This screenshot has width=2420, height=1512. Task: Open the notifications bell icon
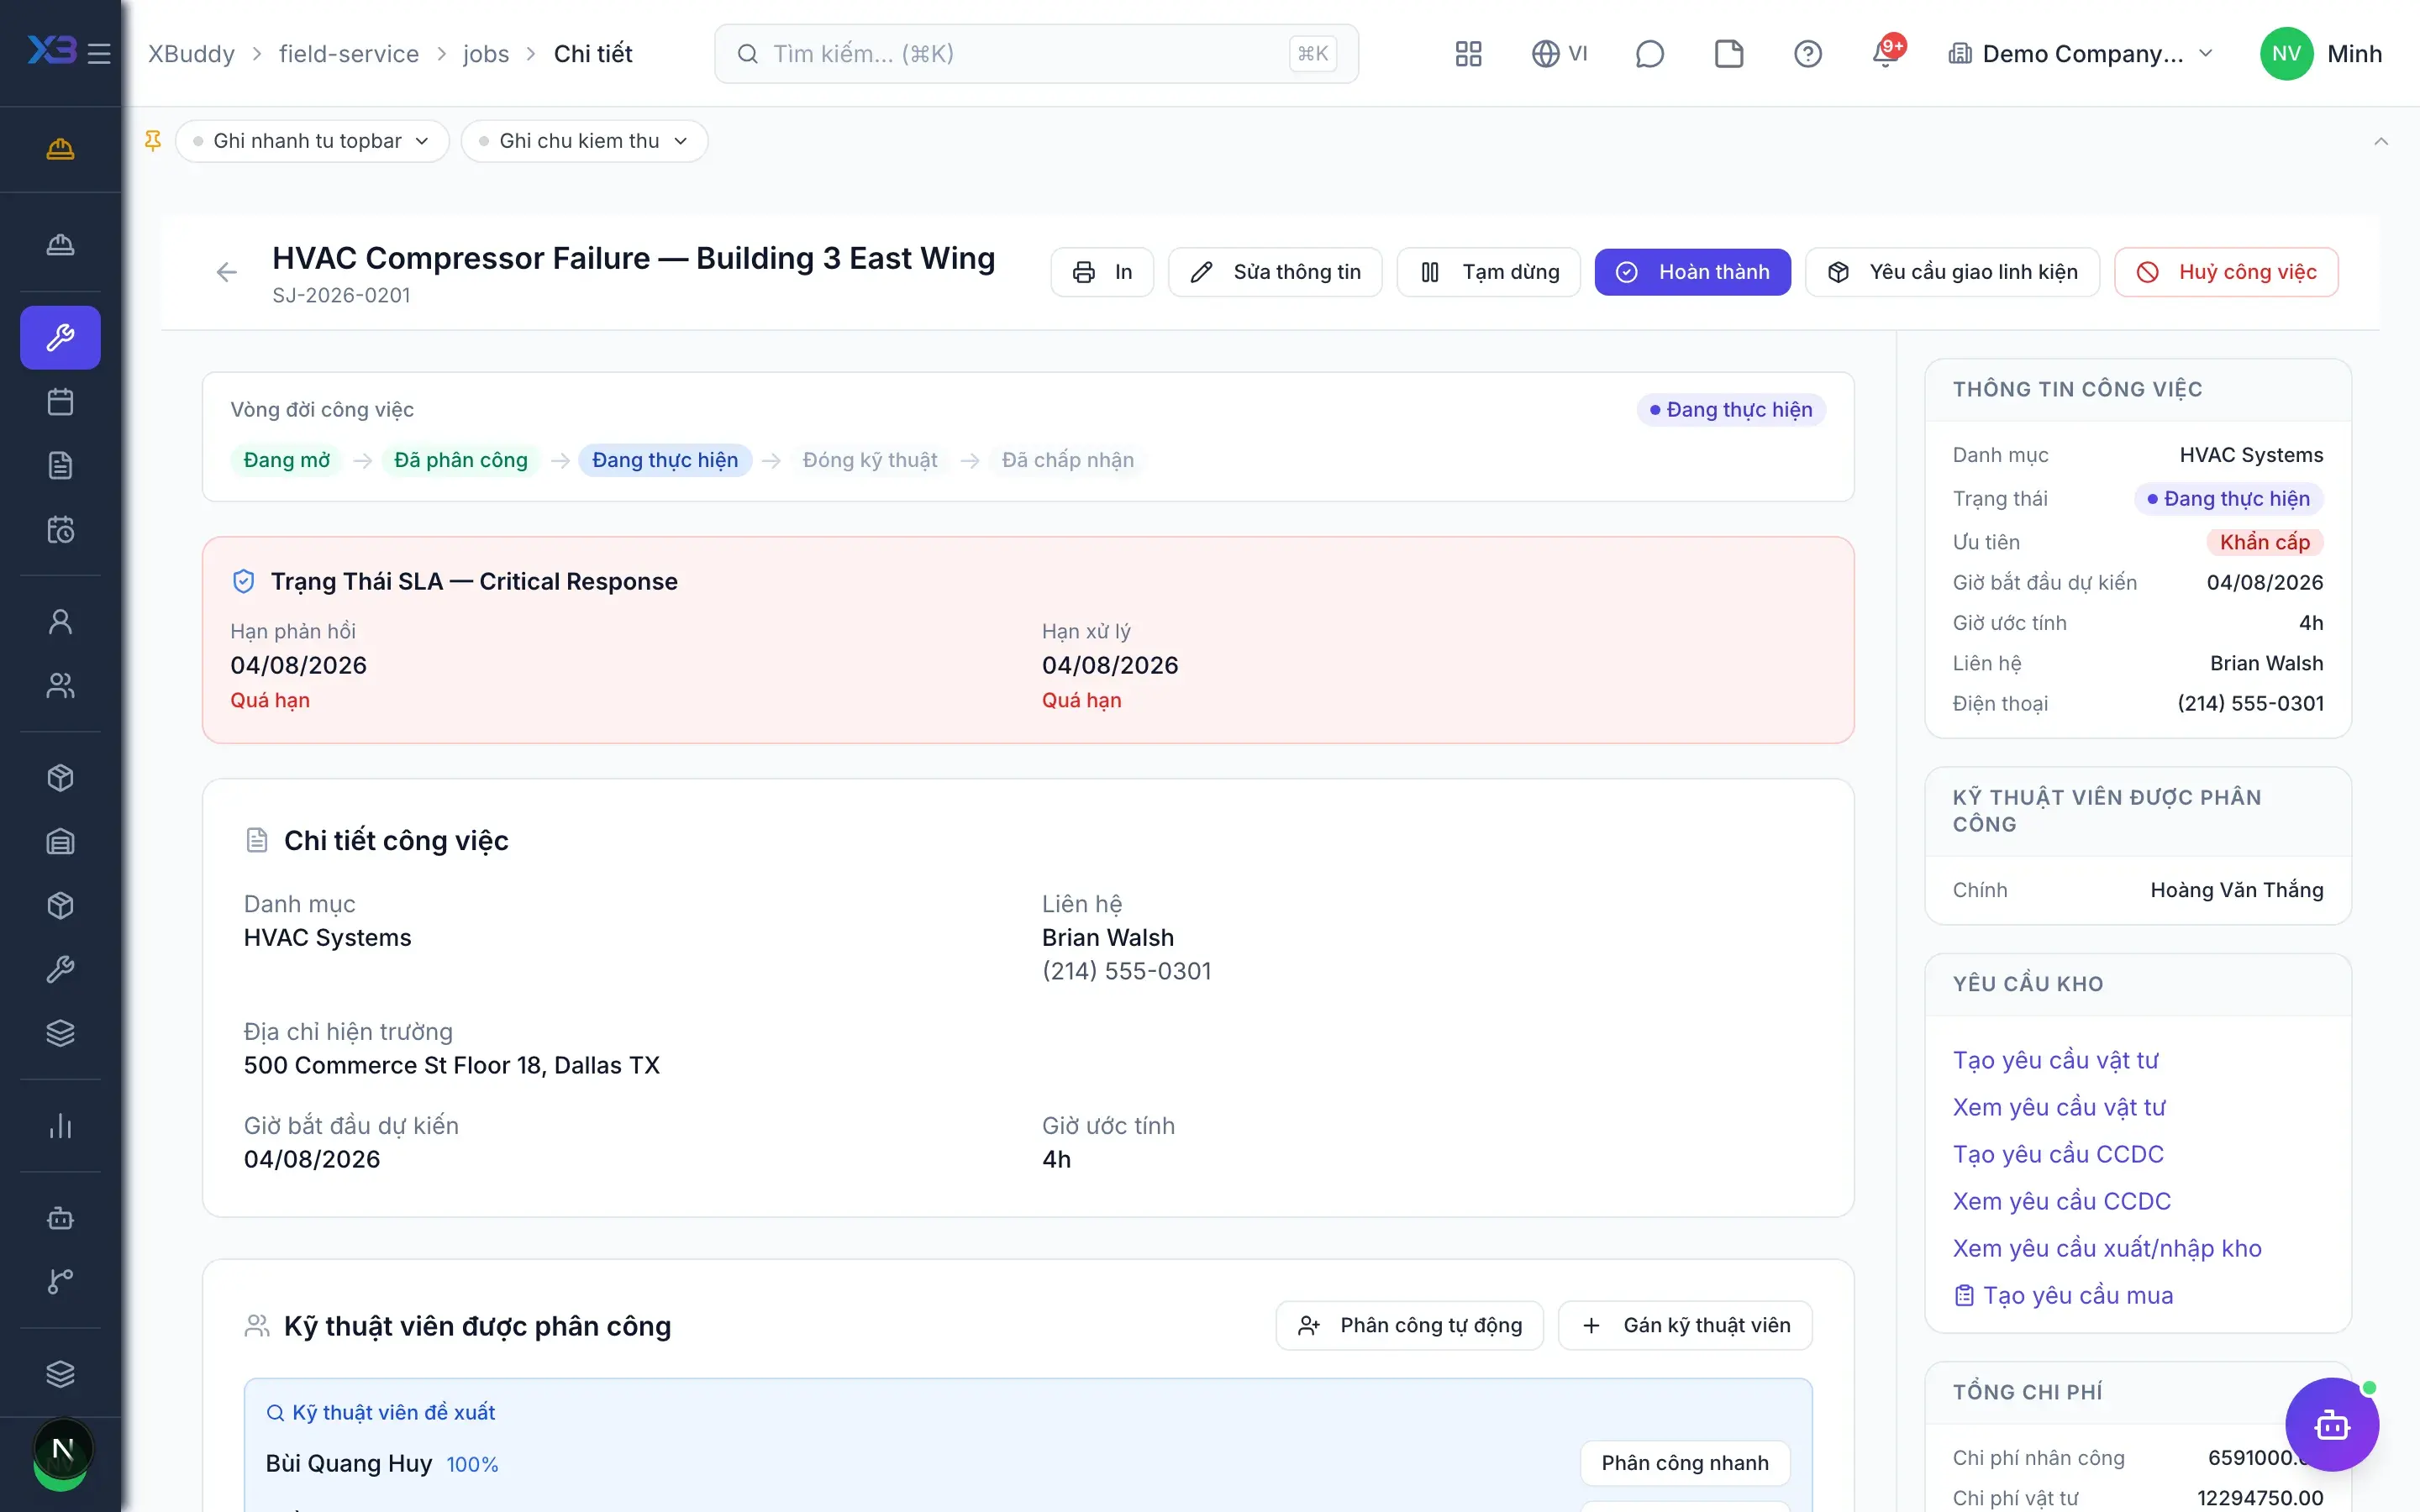(1886, 53)
